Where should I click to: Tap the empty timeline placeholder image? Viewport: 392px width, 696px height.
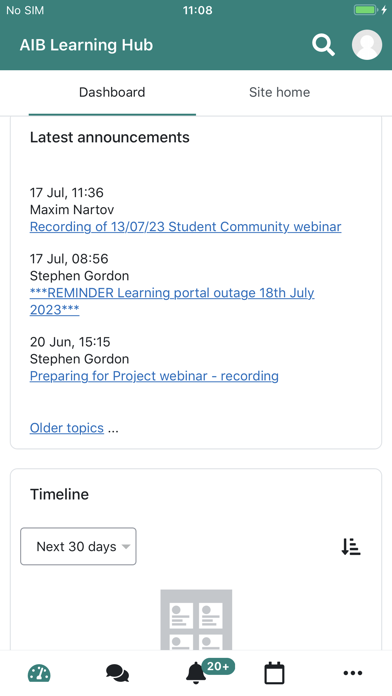(196, 620)
